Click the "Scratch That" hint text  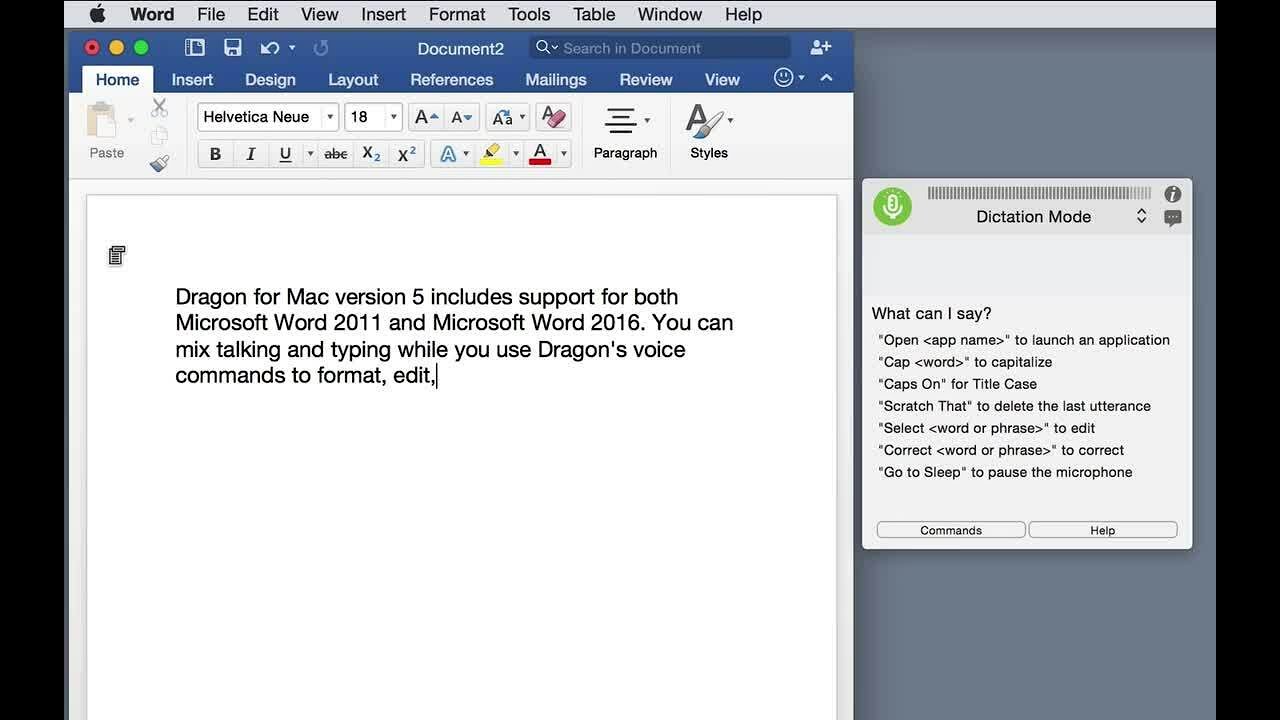point(1014,406)
